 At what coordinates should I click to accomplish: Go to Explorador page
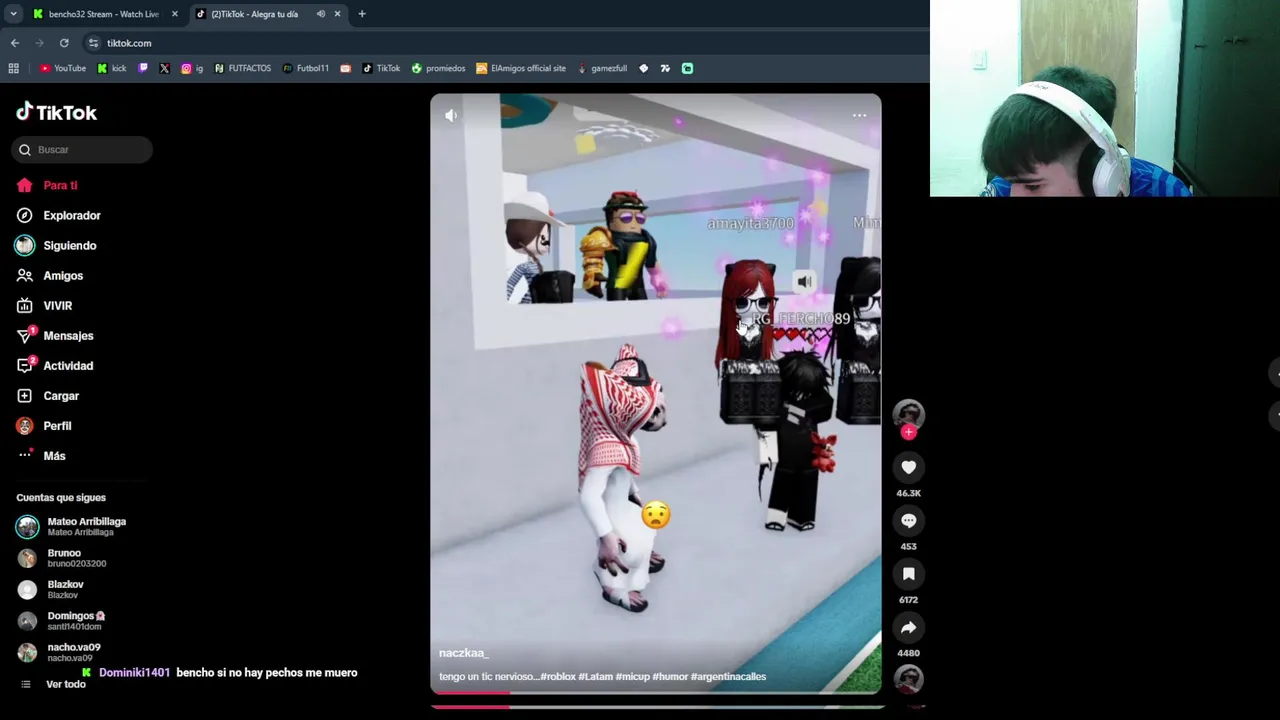pyautogui.click(x=58, y=215)
